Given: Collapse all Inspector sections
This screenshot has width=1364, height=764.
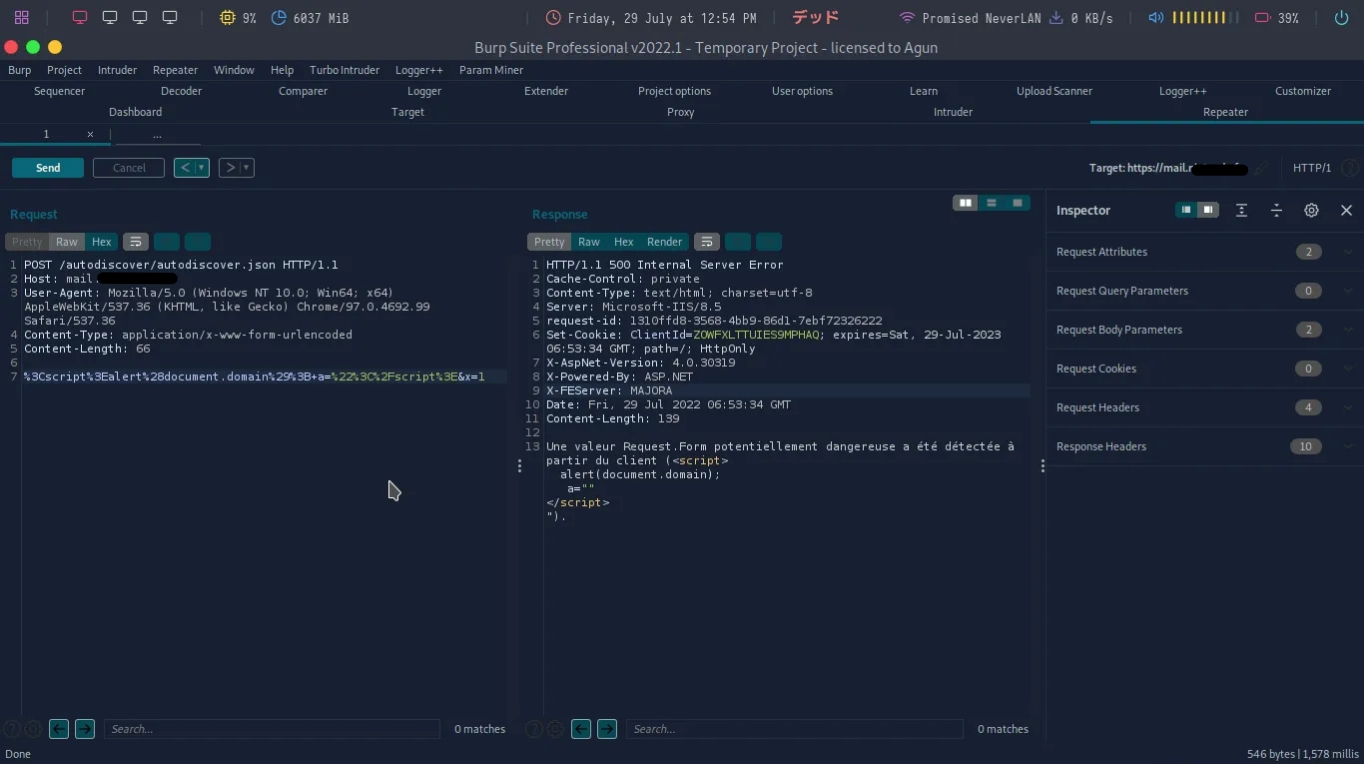Looking at the screenshot, I should [1276, 210].
